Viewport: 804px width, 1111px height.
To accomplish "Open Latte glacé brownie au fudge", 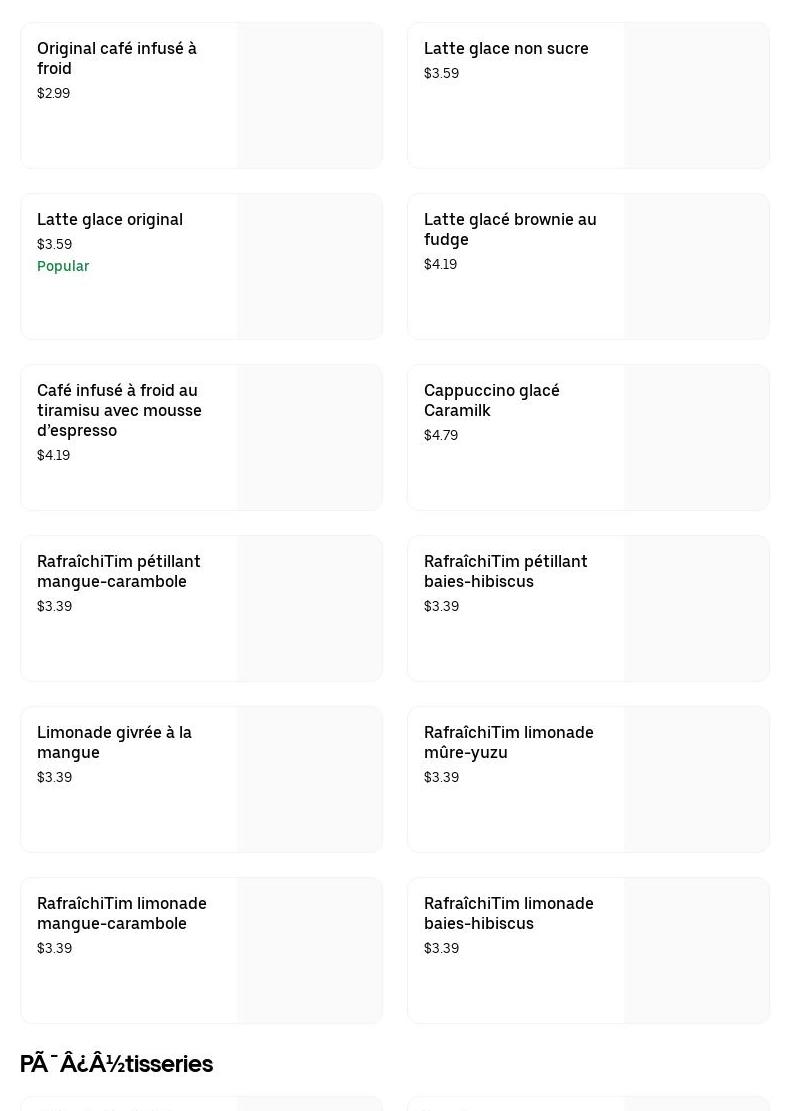I will click(x=510, y=229).
